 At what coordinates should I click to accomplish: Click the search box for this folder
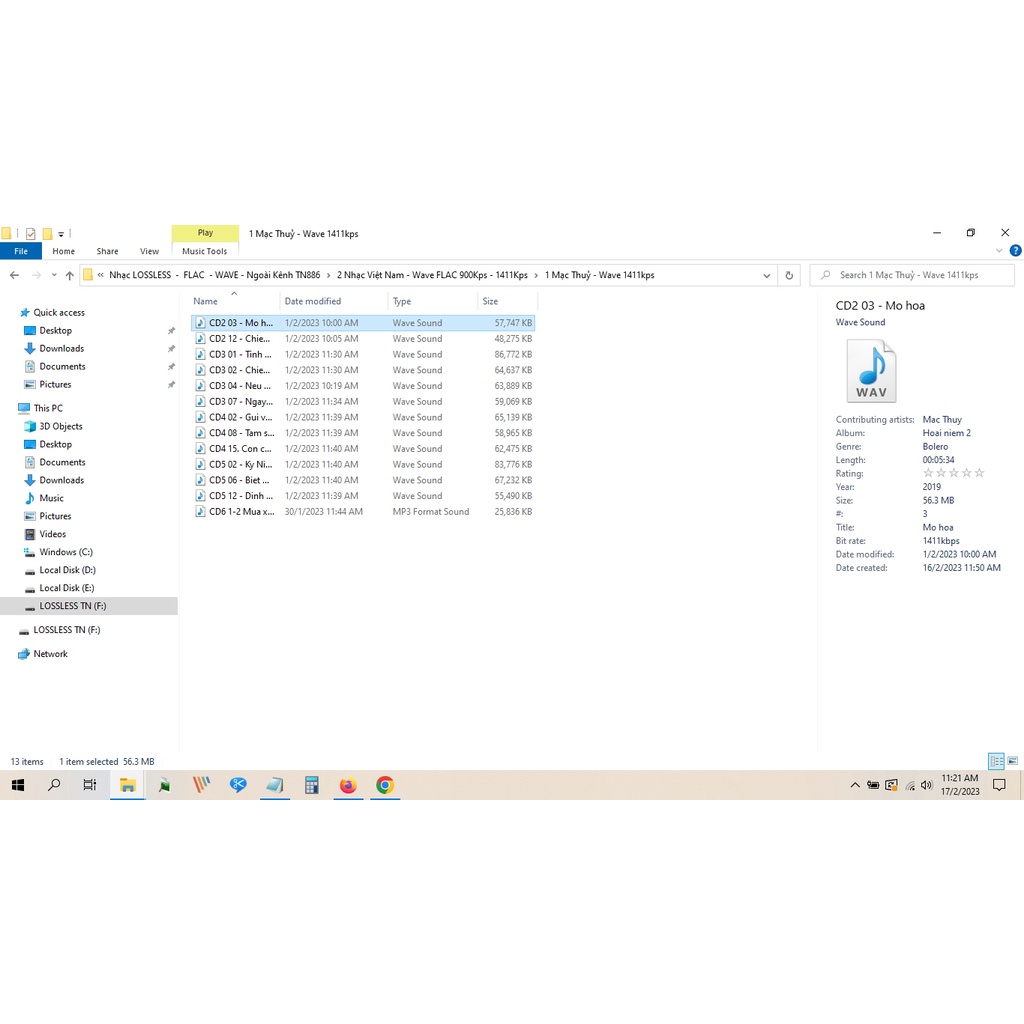point(912,276)
